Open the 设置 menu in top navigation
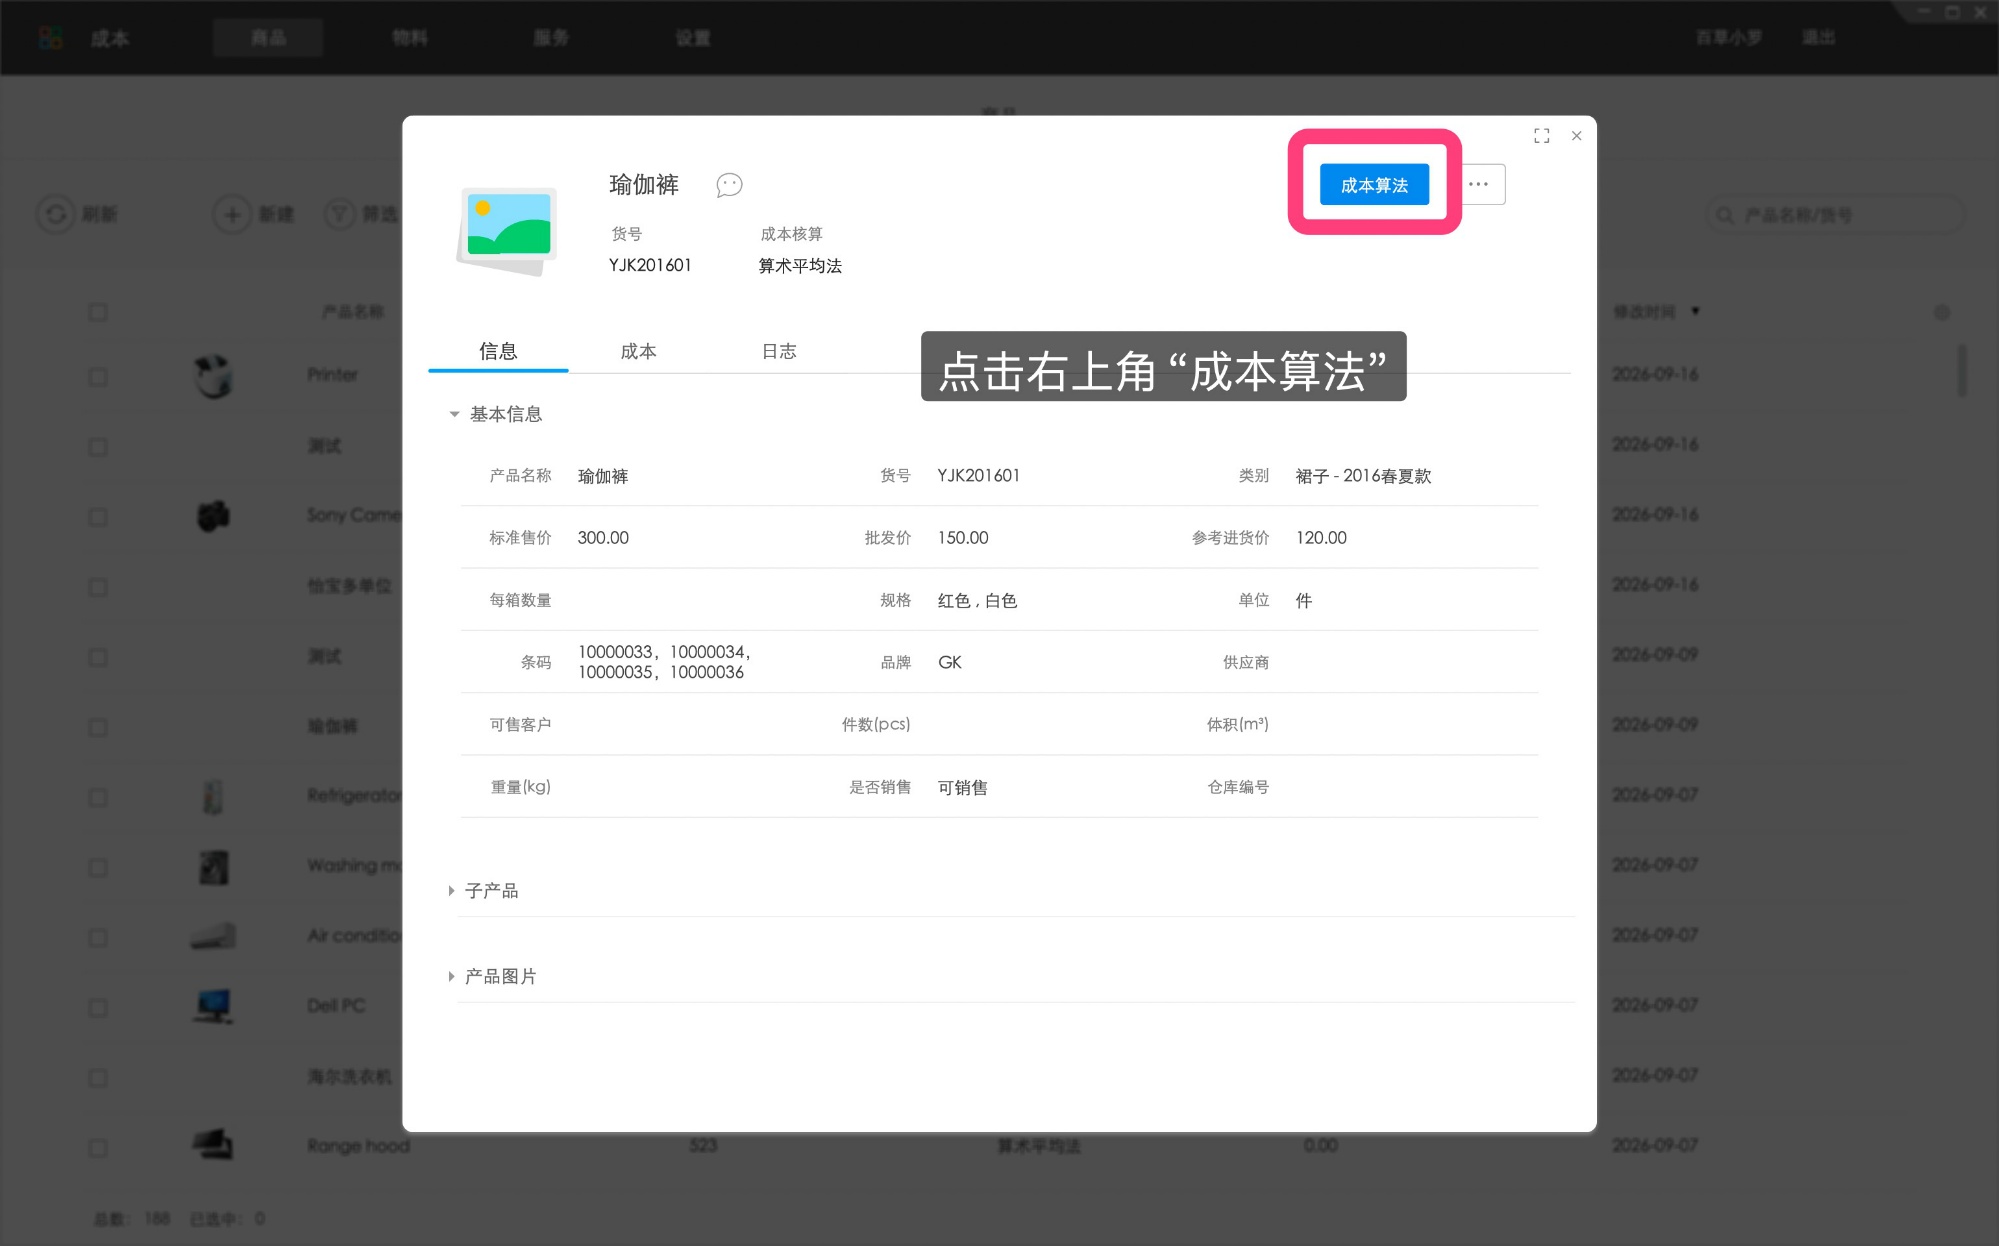The width and height of the screenshot is (1999, 1246). pyautogui.click(x=692, y=38)
